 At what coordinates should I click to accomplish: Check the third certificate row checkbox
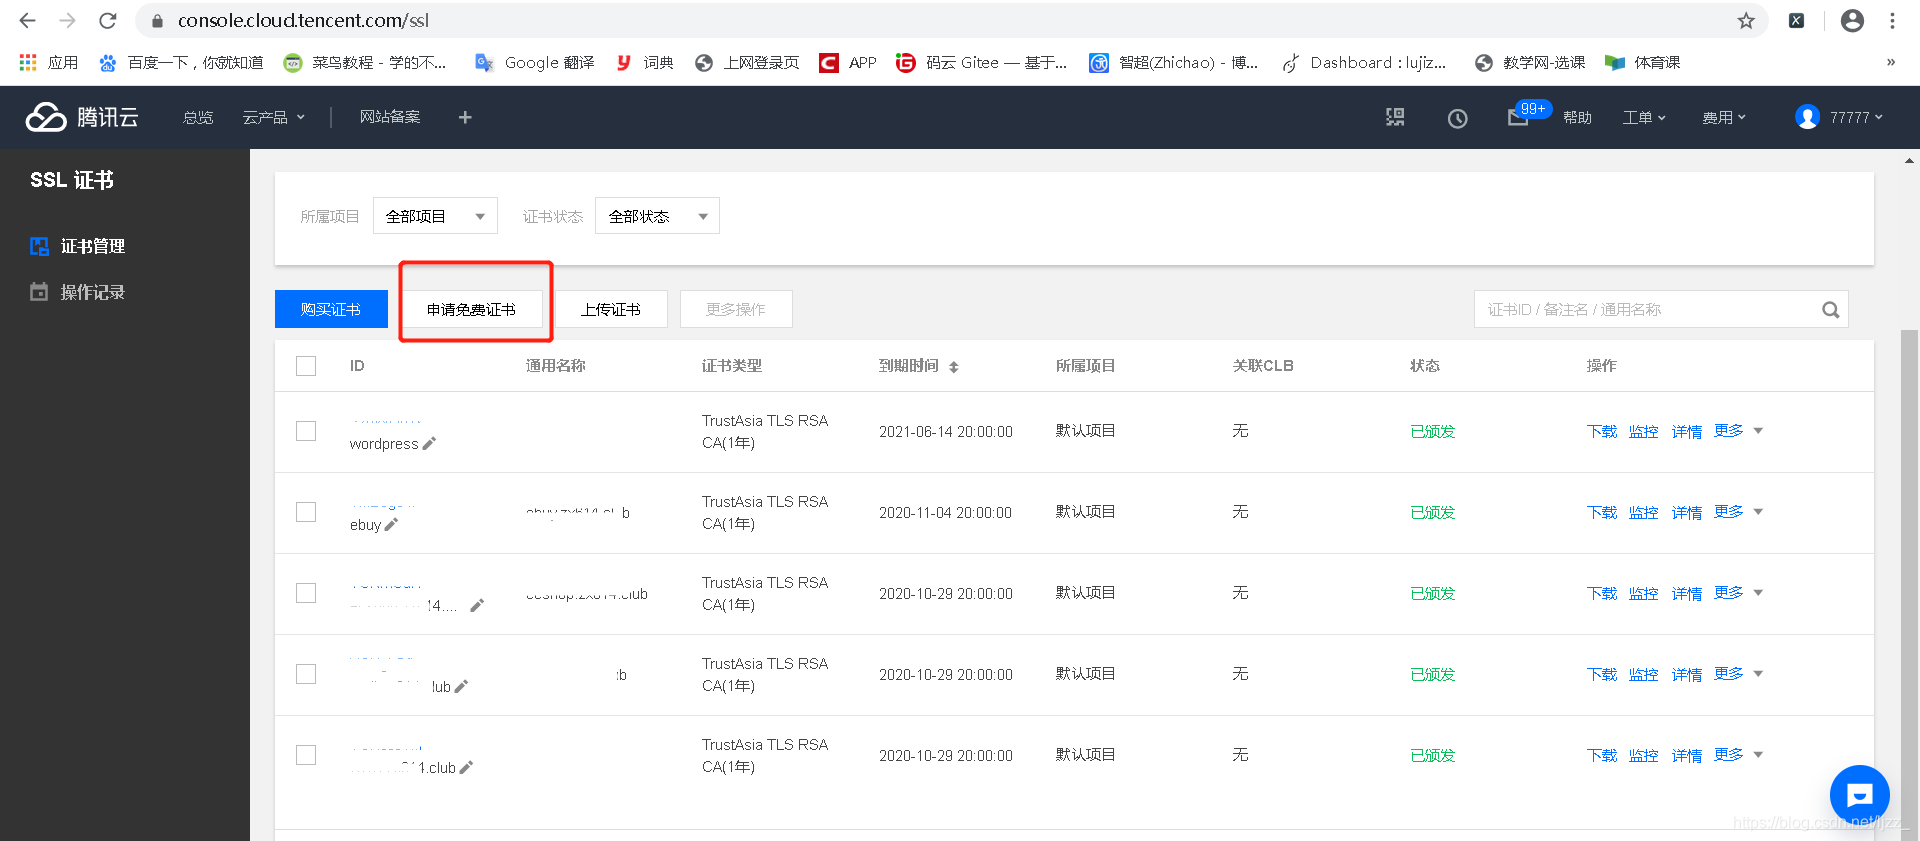306,593
